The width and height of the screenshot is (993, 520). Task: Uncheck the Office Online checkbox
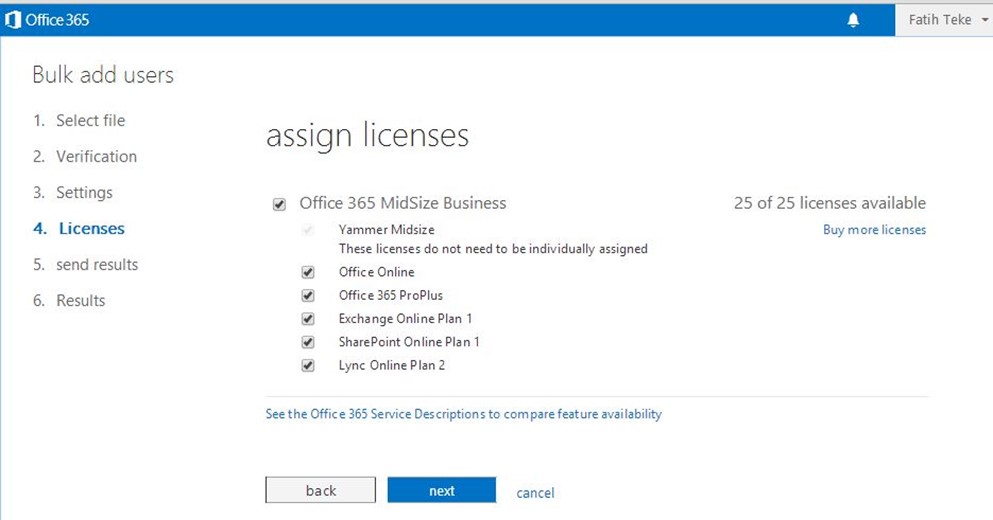(x=308, y=272)
